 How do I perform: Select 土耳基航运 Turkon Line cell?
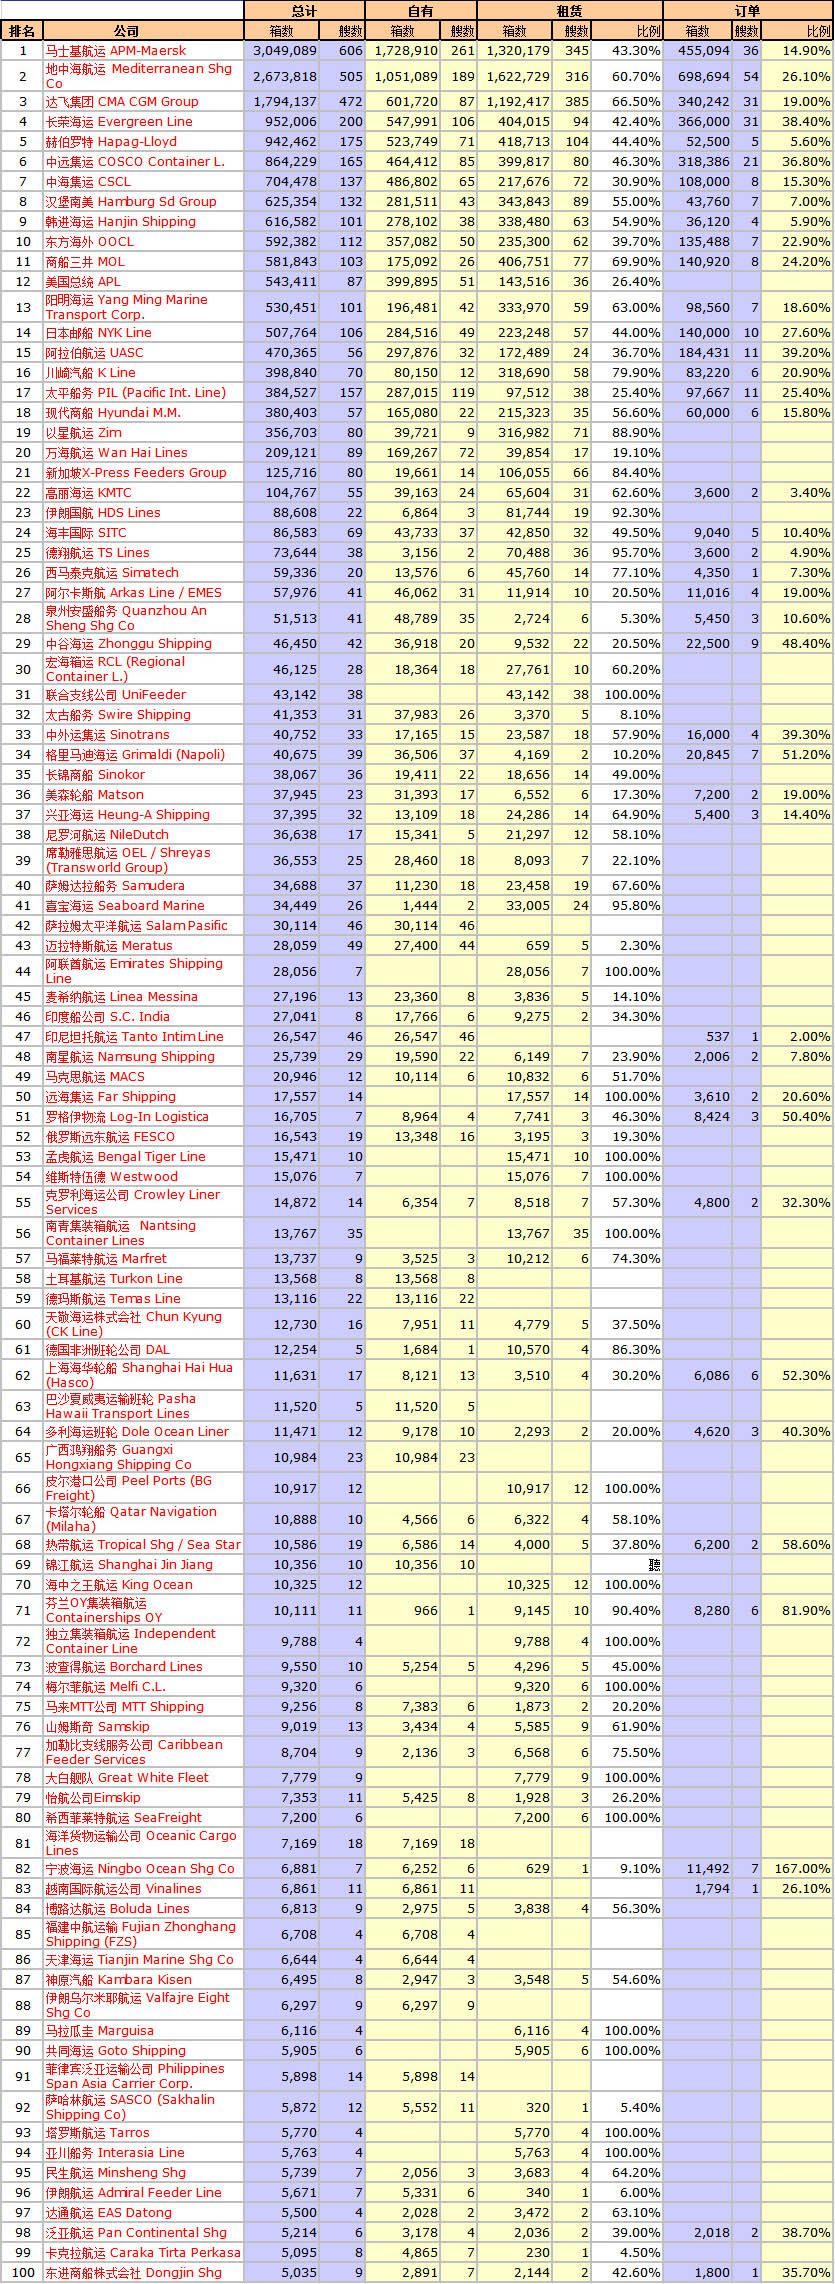pyautogui.click(x=114, y=1278)
